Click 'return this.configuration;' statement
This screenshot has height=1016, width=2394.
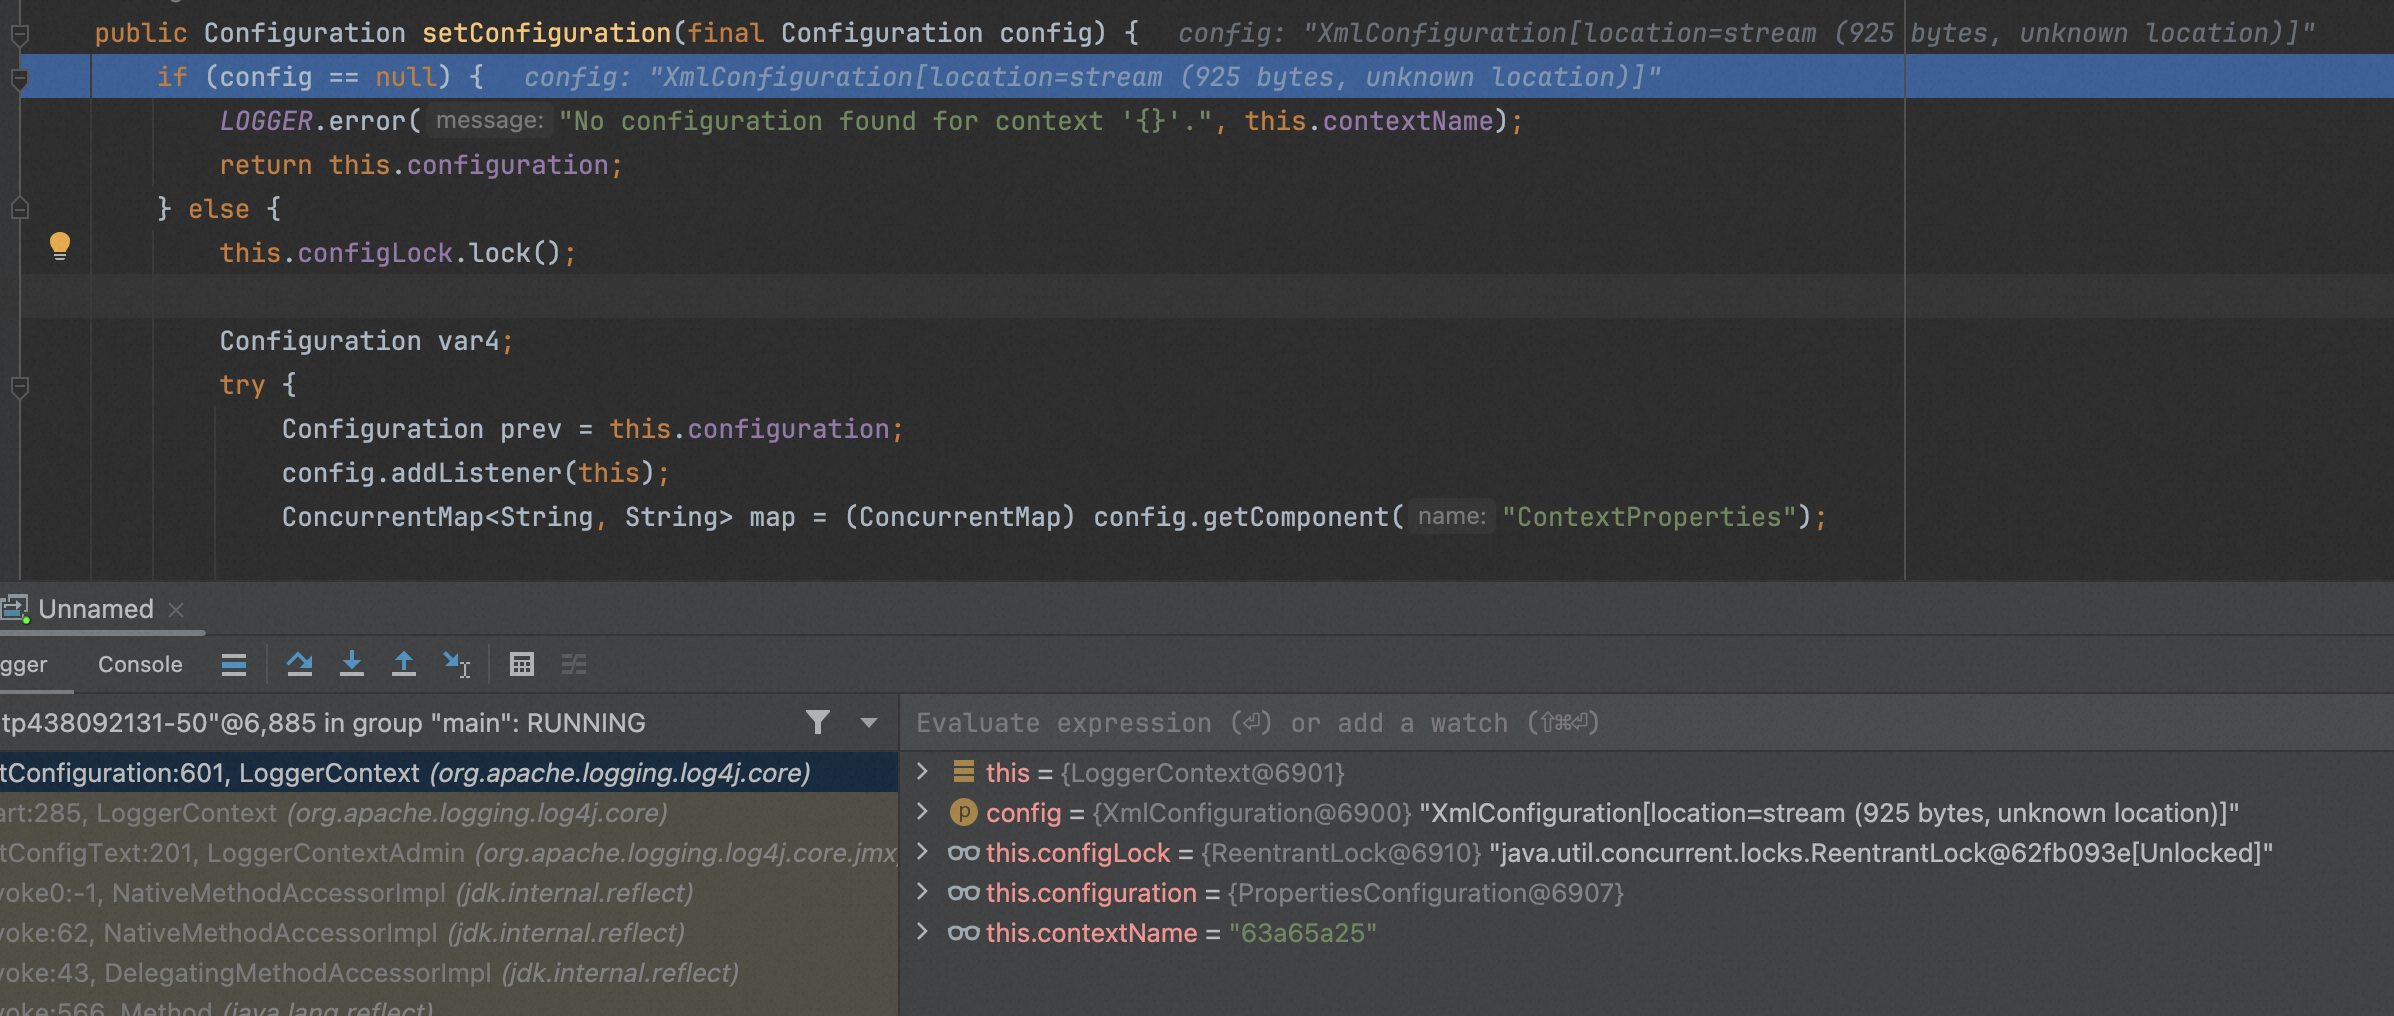click(421, 165)
